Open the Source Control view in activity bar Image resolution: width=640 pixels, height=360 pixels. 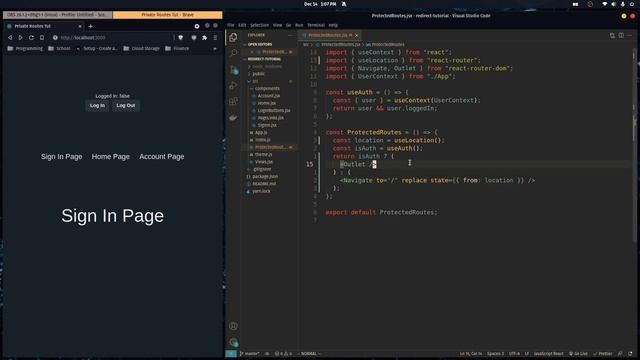click(x=233, y=70)
